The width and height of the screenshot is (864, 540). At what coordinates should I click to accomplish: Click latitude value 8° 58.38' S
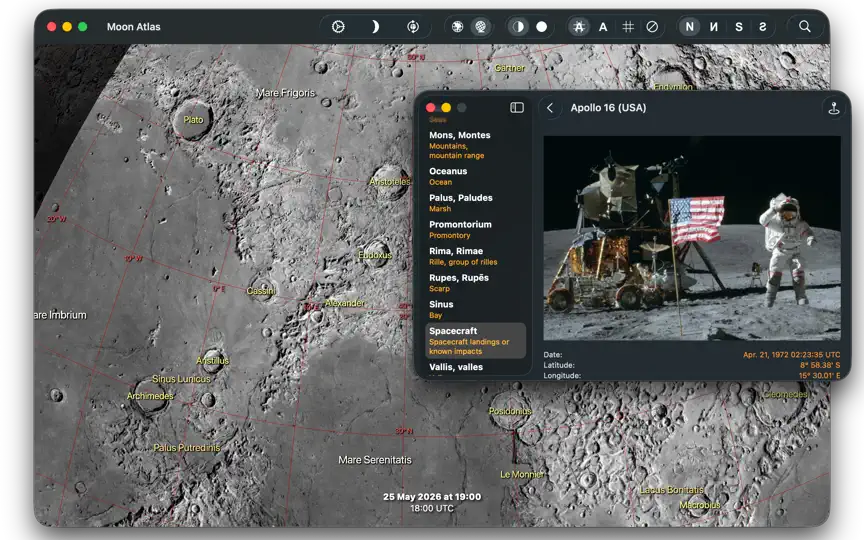point(820,365)
